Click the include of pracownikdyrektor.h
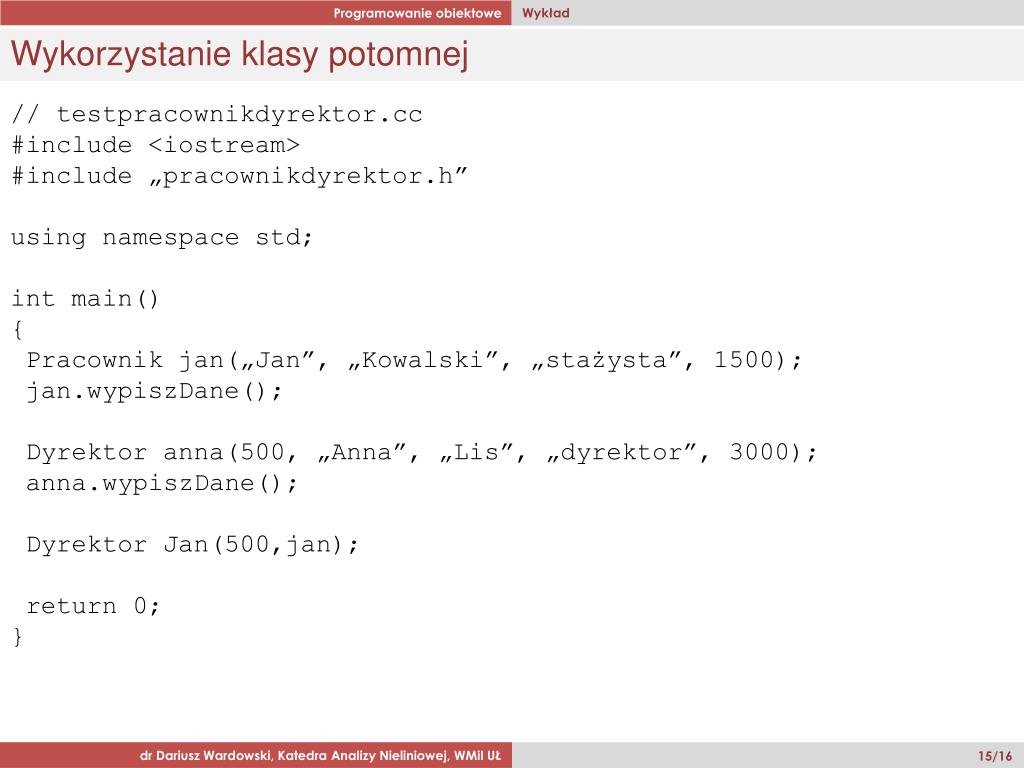1024x768 pixels. pos(240,176)
